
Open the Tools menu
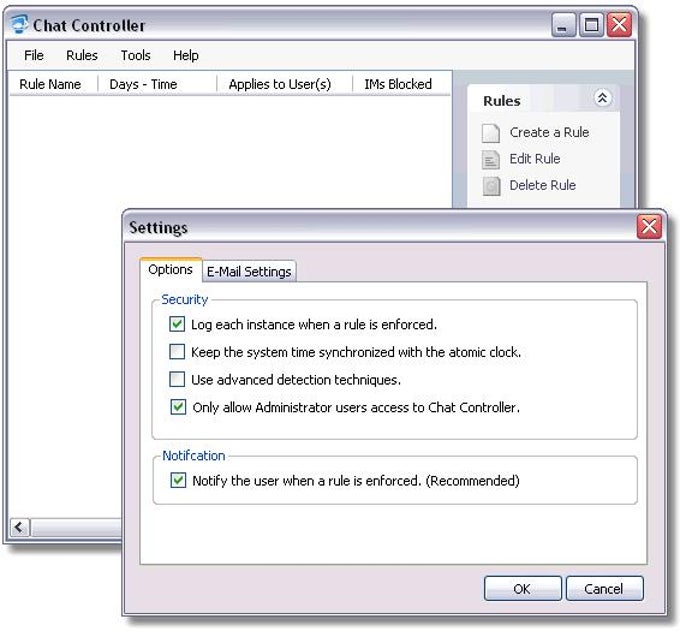tap(136, 56)
